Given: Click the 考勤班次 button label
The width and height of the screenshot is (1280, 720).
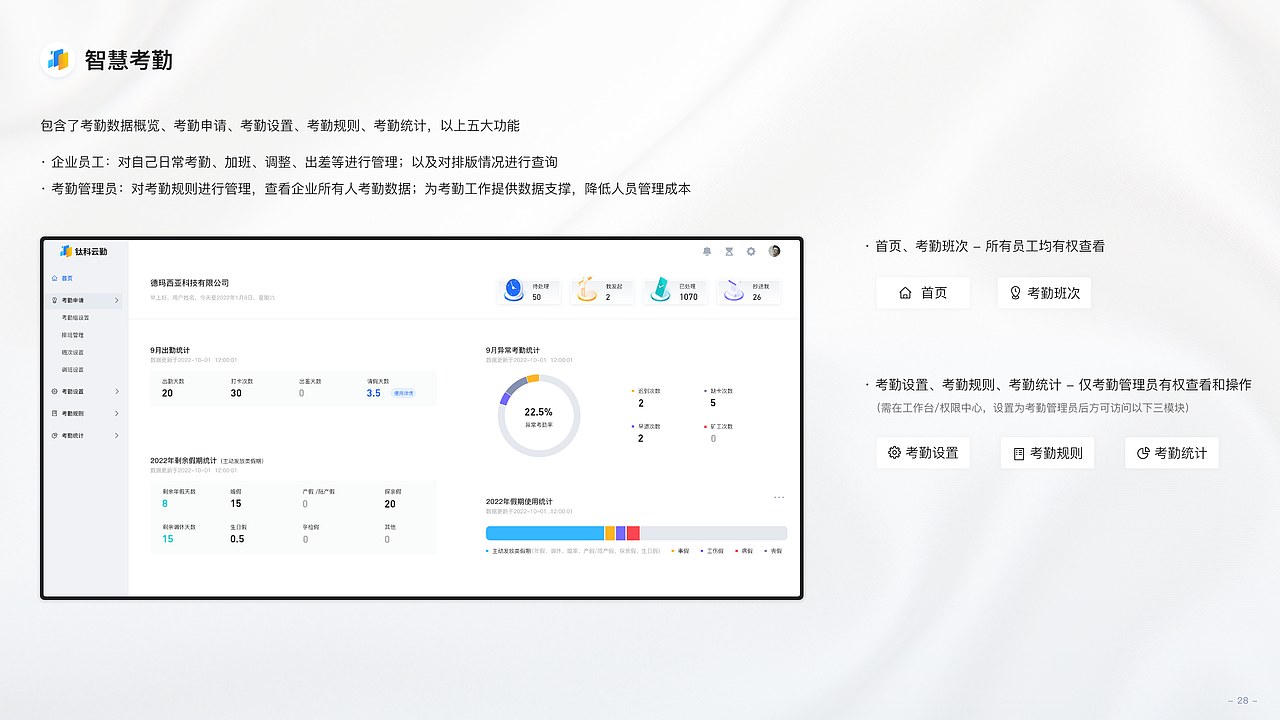Looking at the screenshot, I should tap(1054, 293).
